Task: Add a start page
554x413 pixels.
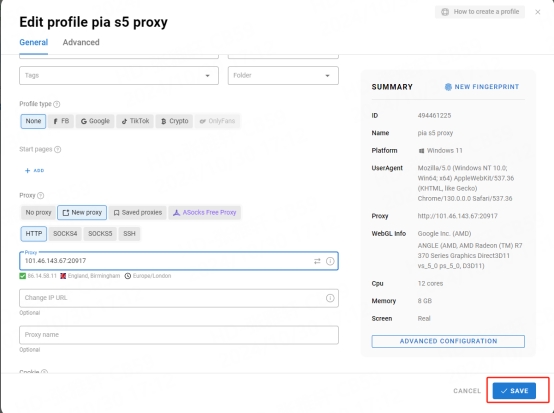Action: click(x=35, y=171)
